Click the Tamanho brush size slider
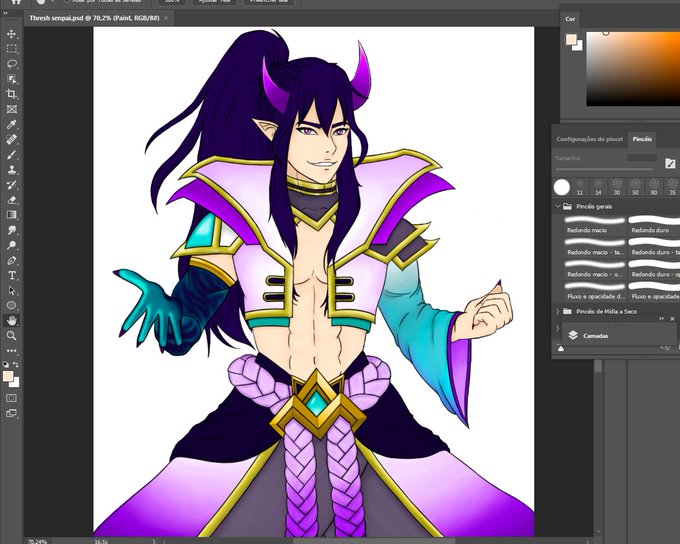The width and height of the screenshot is (680, 544). (x=604, y=169)
